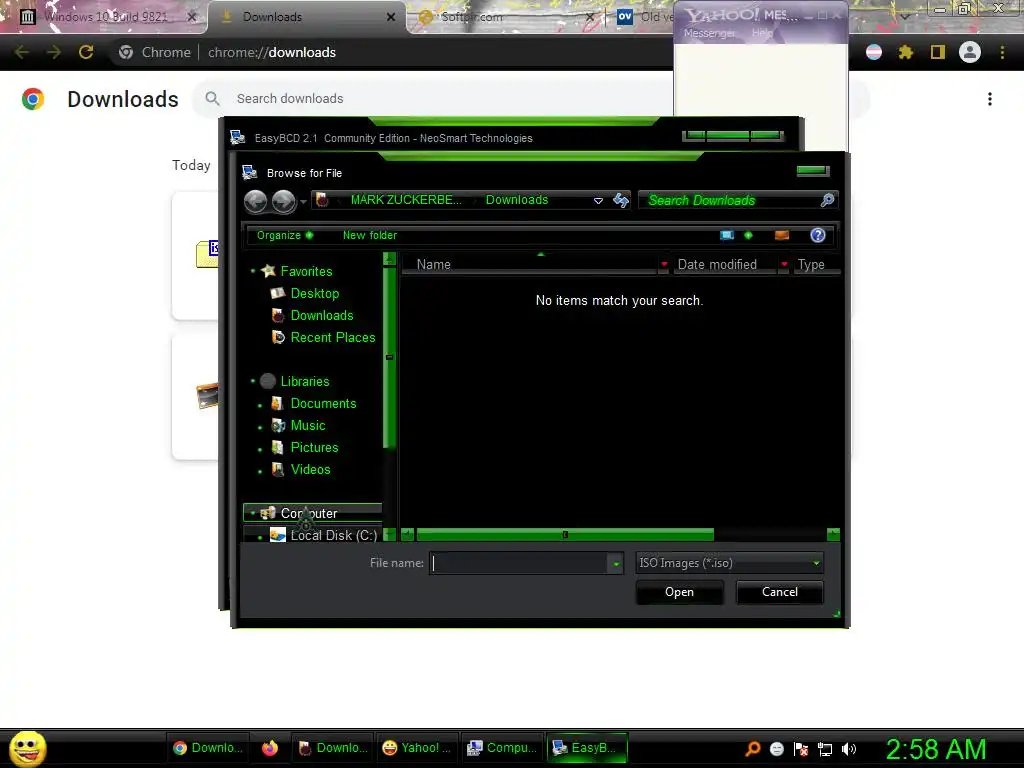This screenshot has height=768, width=1024.
Task: Open dialog Help button
Action: [818, 235]
